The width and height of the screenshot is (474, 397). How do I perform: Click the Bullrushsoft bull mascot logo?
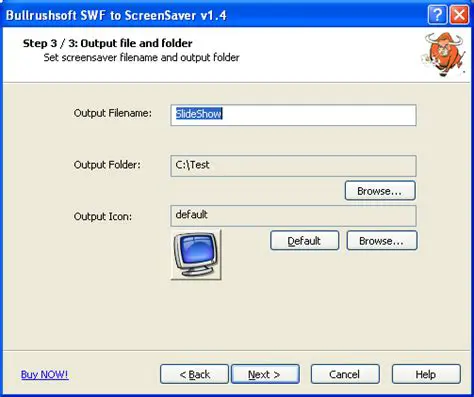click(443, 54)
